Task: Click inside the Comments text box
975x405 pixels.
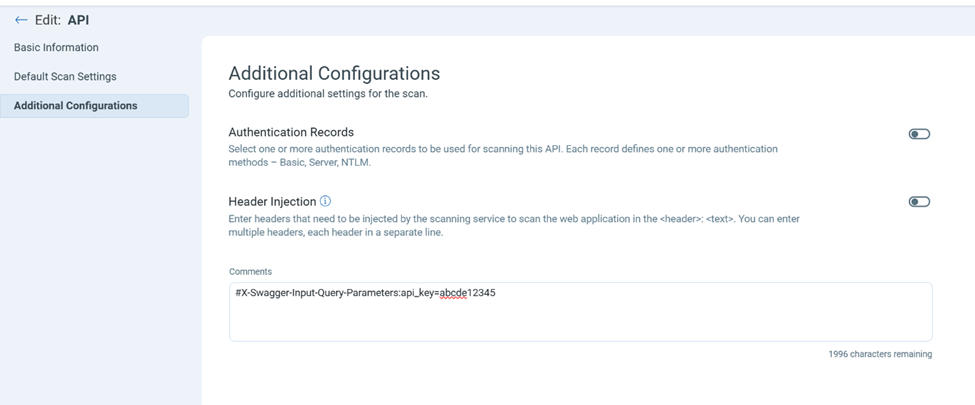Action: click(x=580, y=312)
